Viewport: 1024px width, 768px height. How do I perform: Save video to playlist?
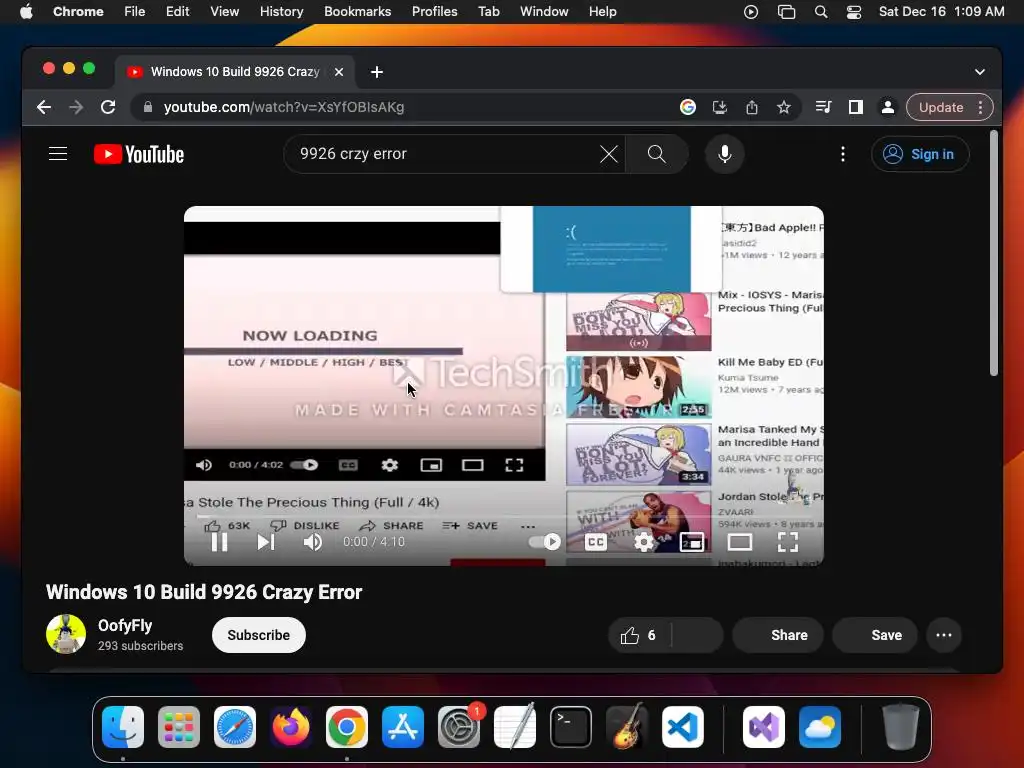point(875,635)
